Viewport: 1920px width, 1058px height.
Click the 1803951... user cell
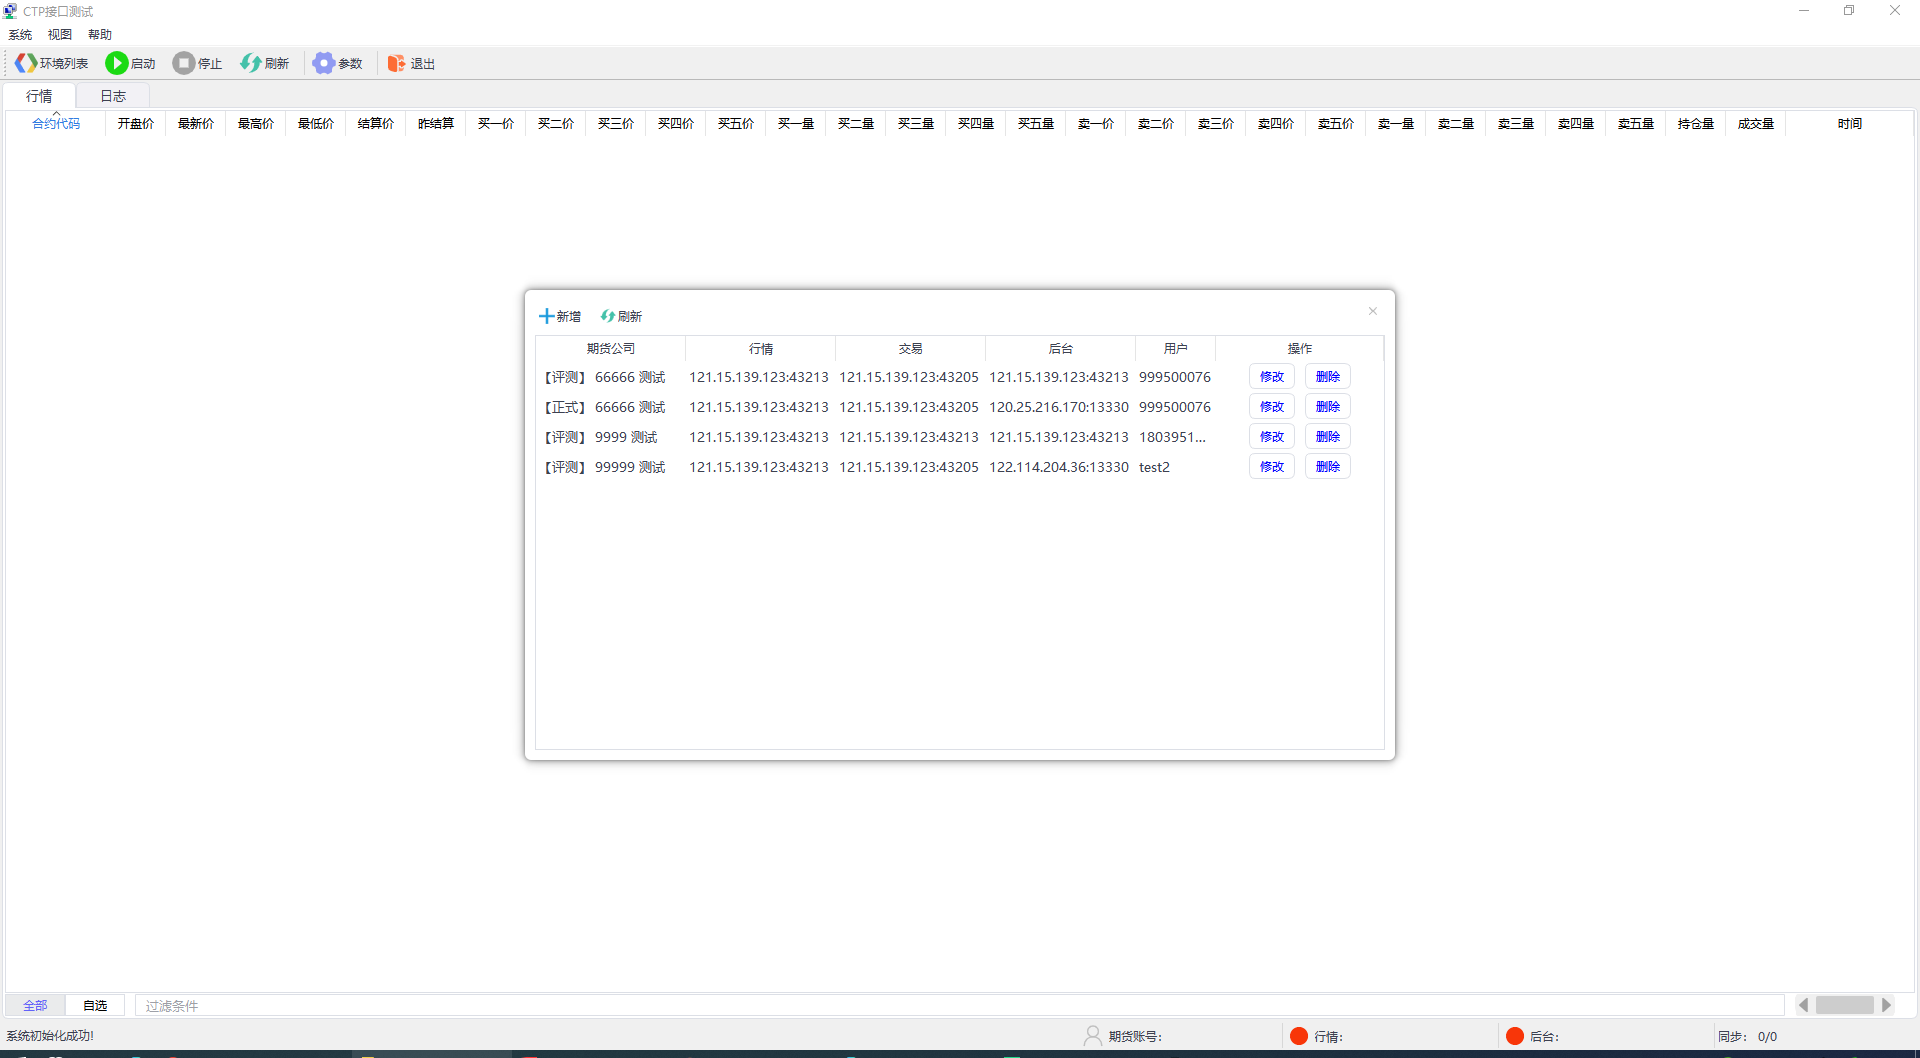point(1173,437)
